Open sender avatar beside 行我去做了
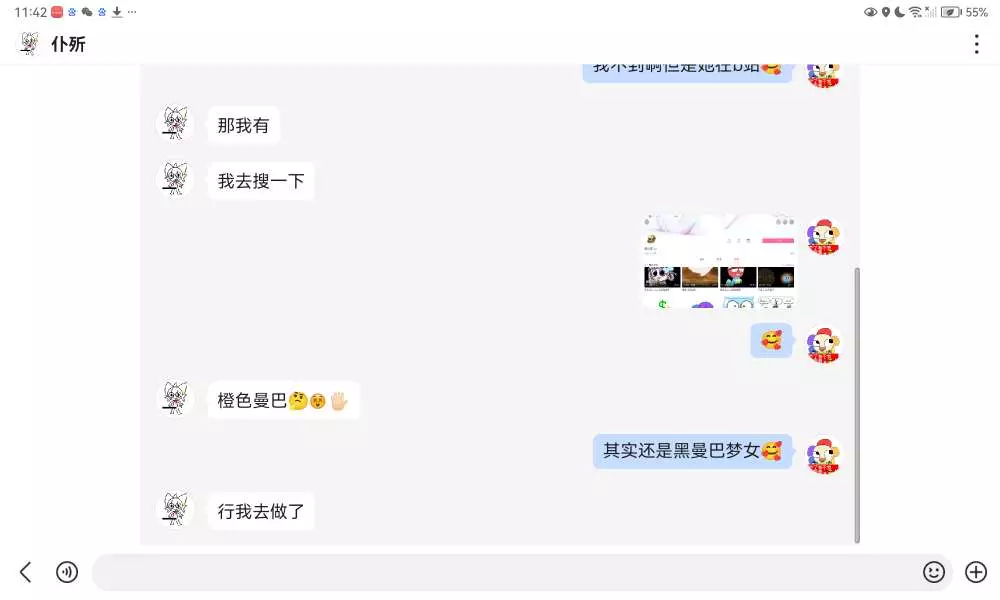1000x600 pixels. 175,509
